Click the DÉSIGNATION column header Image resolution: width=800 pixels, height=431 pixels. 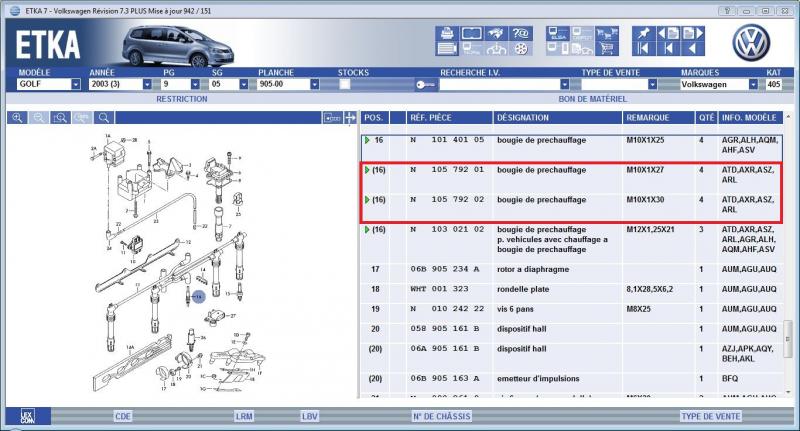[x=557, y=118]
